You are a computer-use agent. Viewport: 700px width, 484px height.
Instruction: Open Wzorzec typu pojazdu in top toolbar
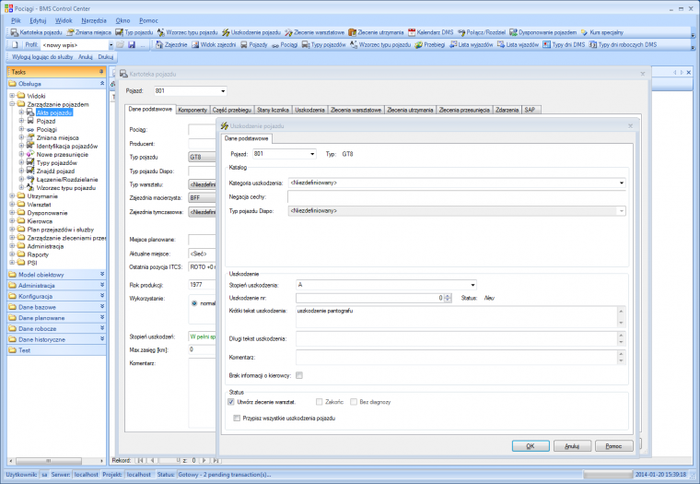point(187,32)
